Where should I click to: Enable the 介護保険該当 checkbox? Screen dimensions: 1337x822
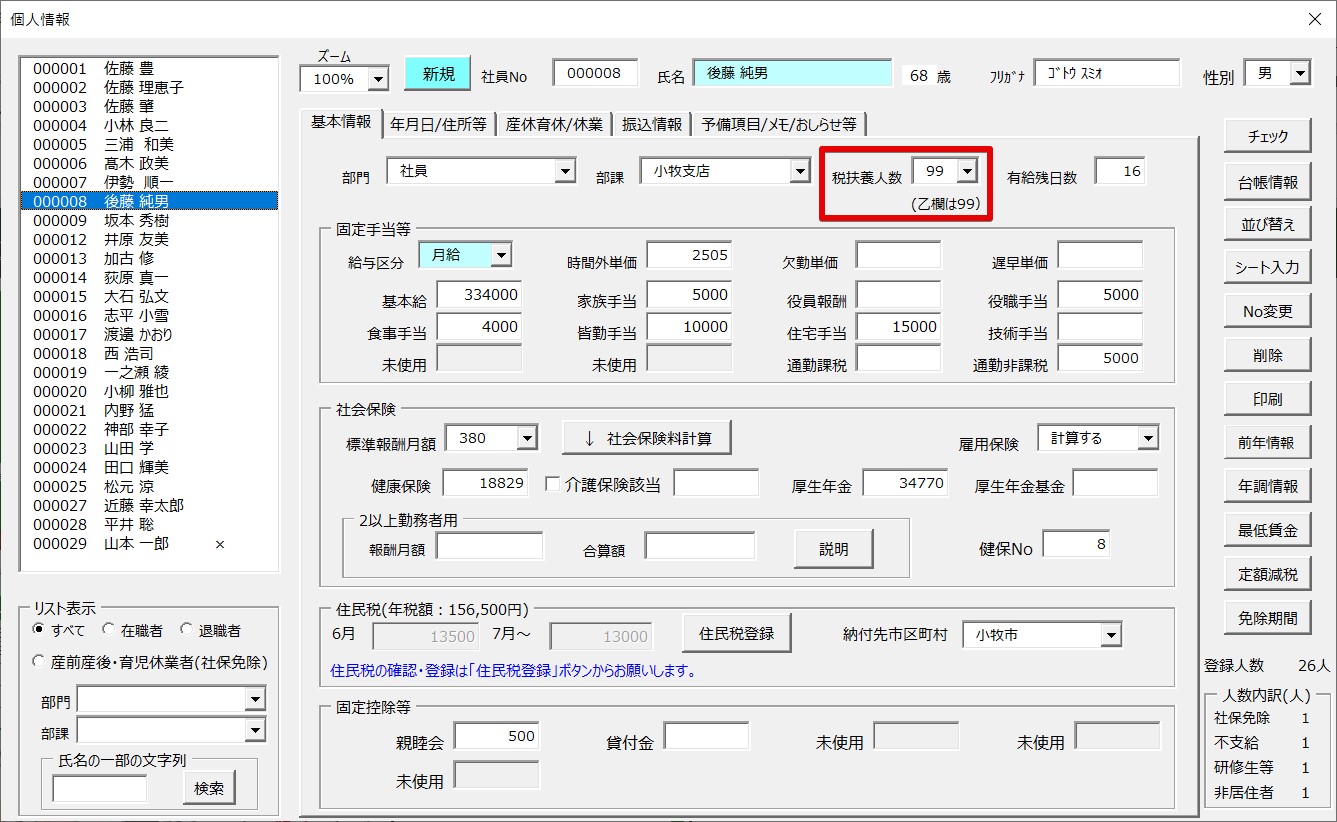(552, 484)
